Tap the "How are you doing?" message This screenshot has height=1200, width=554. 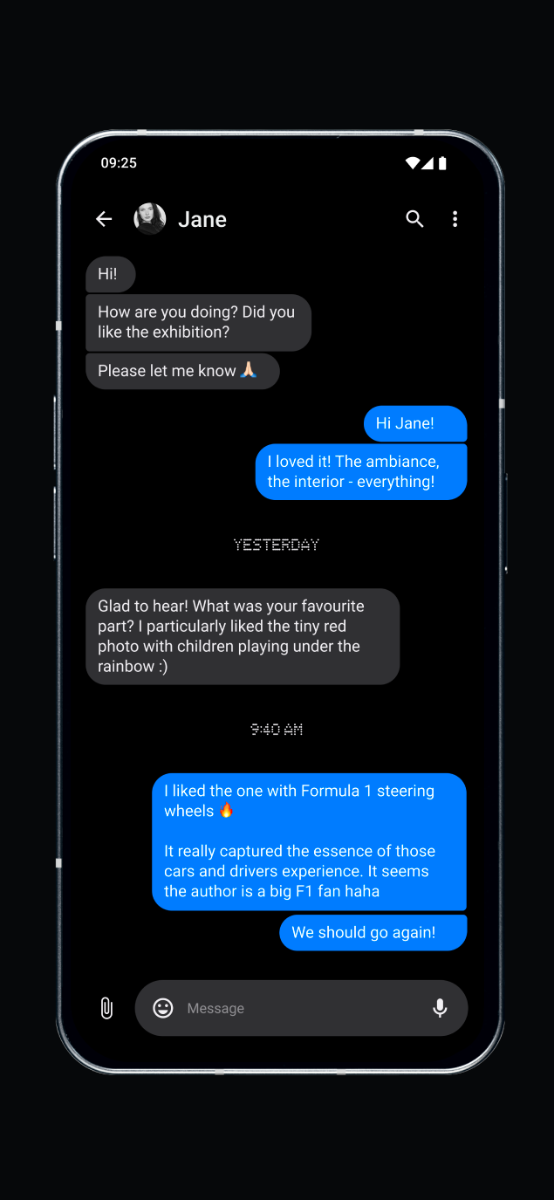tap(198, 322)
